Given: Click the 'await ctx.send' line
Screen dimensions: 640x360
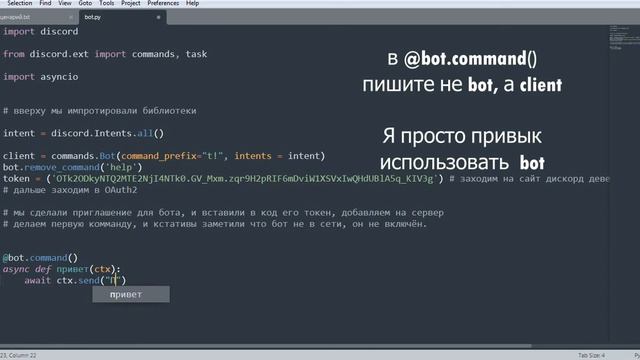Looking at the screenshot, I should (x=76, y=280).
